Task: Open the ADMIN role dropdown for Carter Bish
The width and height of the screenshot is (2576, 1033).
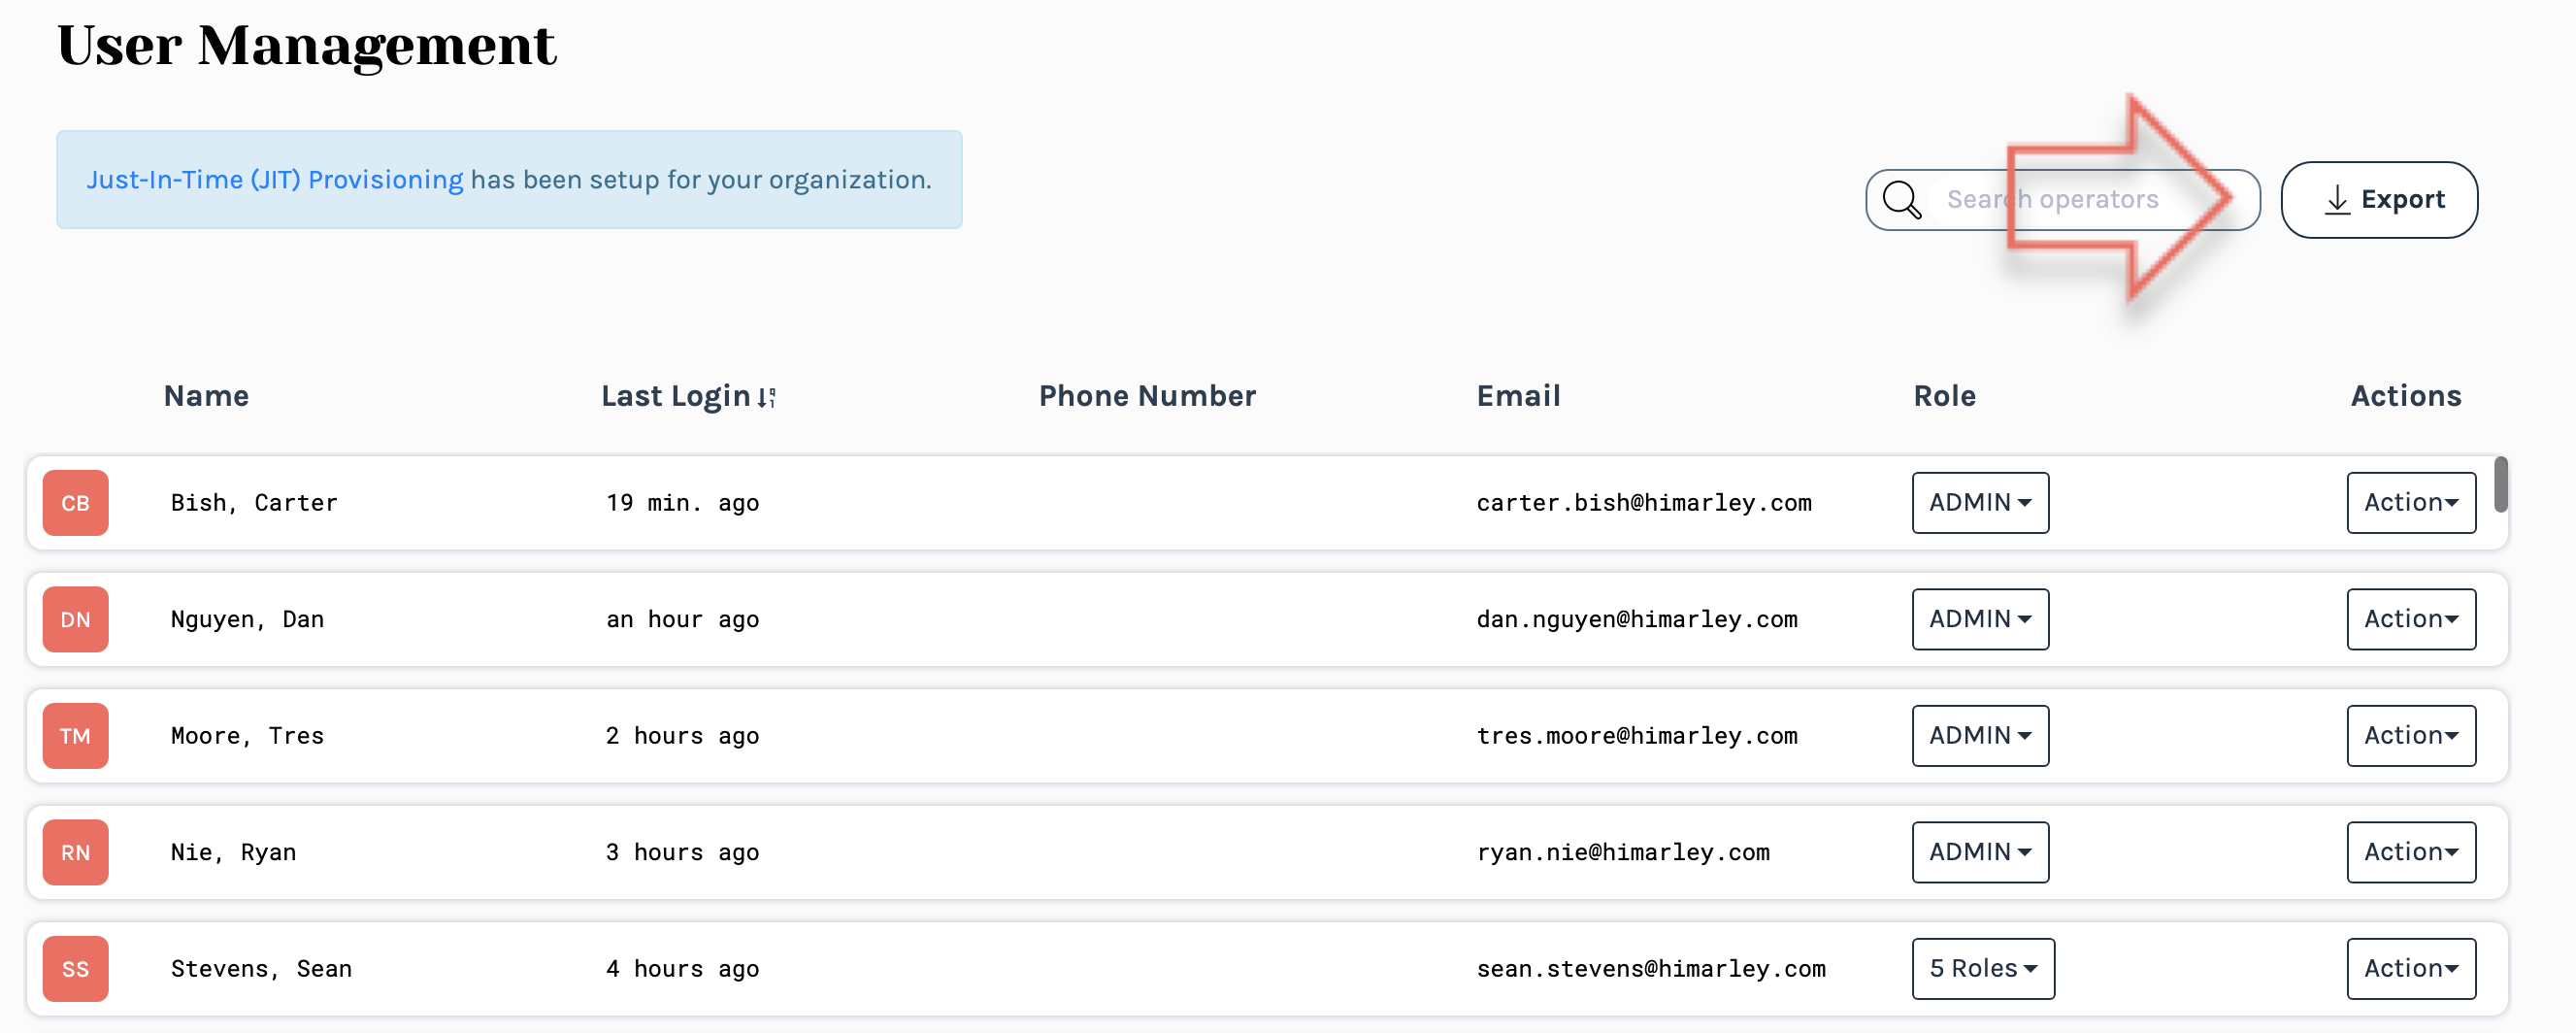Action: [1979, 503]
